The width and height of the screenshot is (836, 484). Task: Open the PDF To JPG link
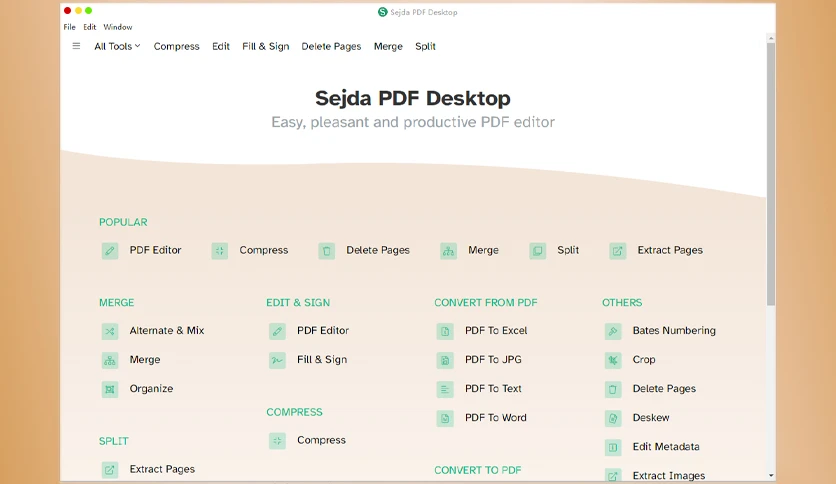pyautogui.click(x=493, y=359)
